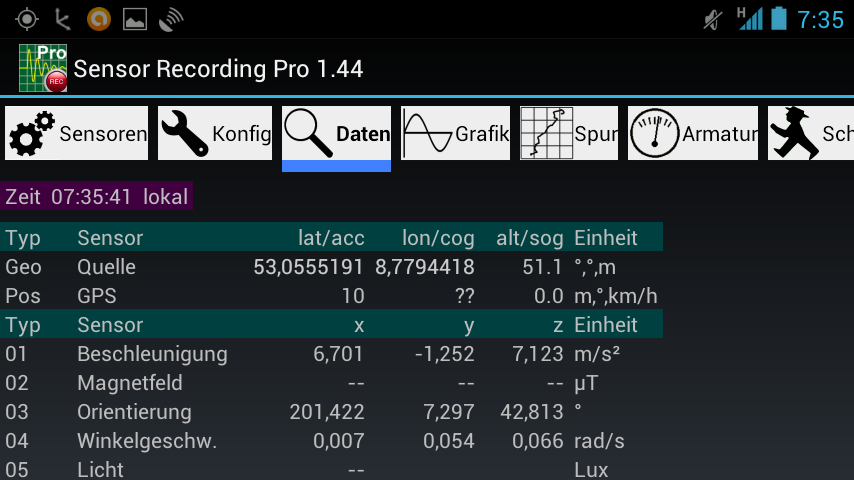Image resolution: width=854 pixels, height=480 pixels.
Task: Tap the alt/sog column header
Action: click(530, 238)
